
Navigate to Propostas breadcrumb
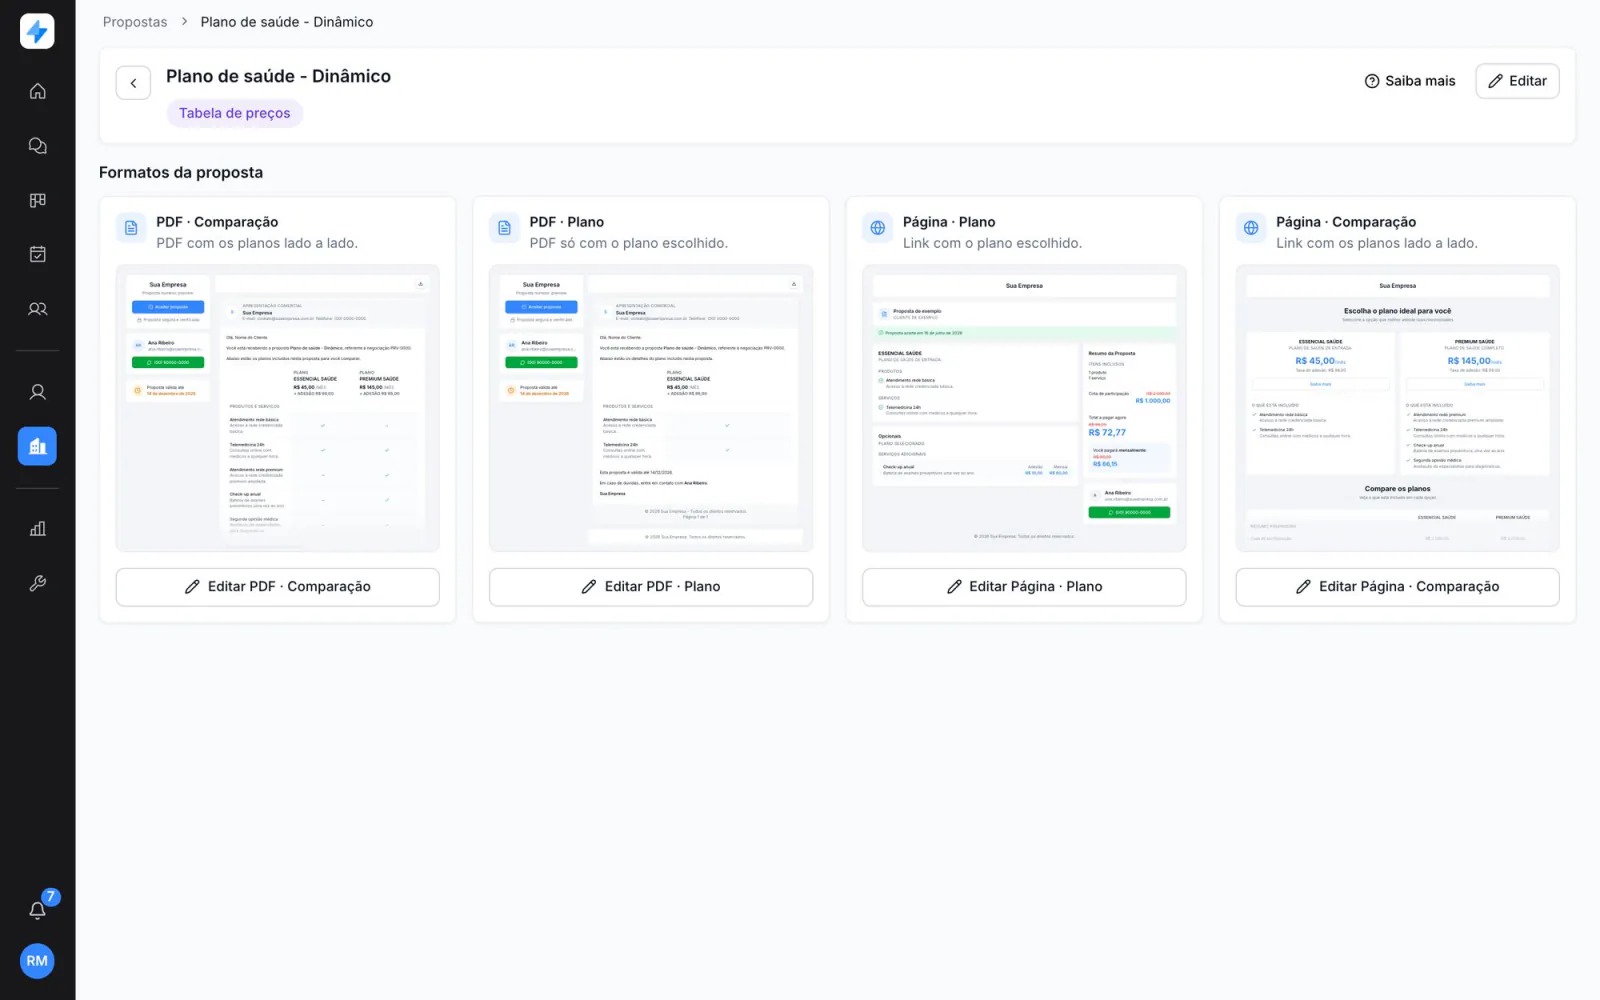pos(135,22)
